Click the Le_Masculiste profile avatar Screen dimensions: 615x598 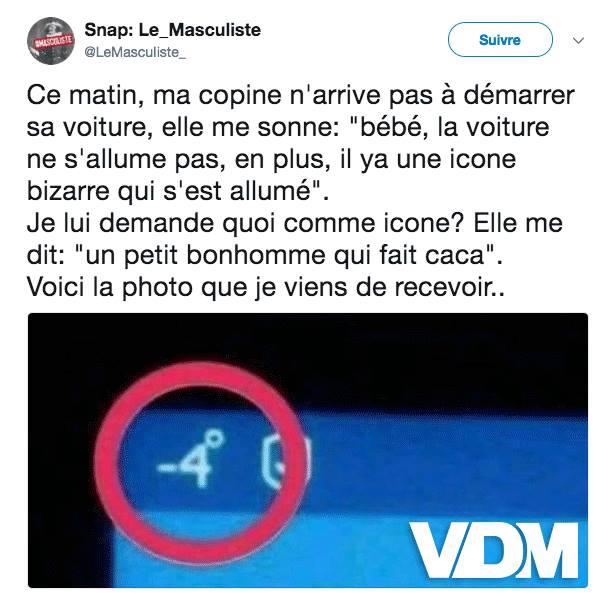pyautogui.click(x=51, y=40)
